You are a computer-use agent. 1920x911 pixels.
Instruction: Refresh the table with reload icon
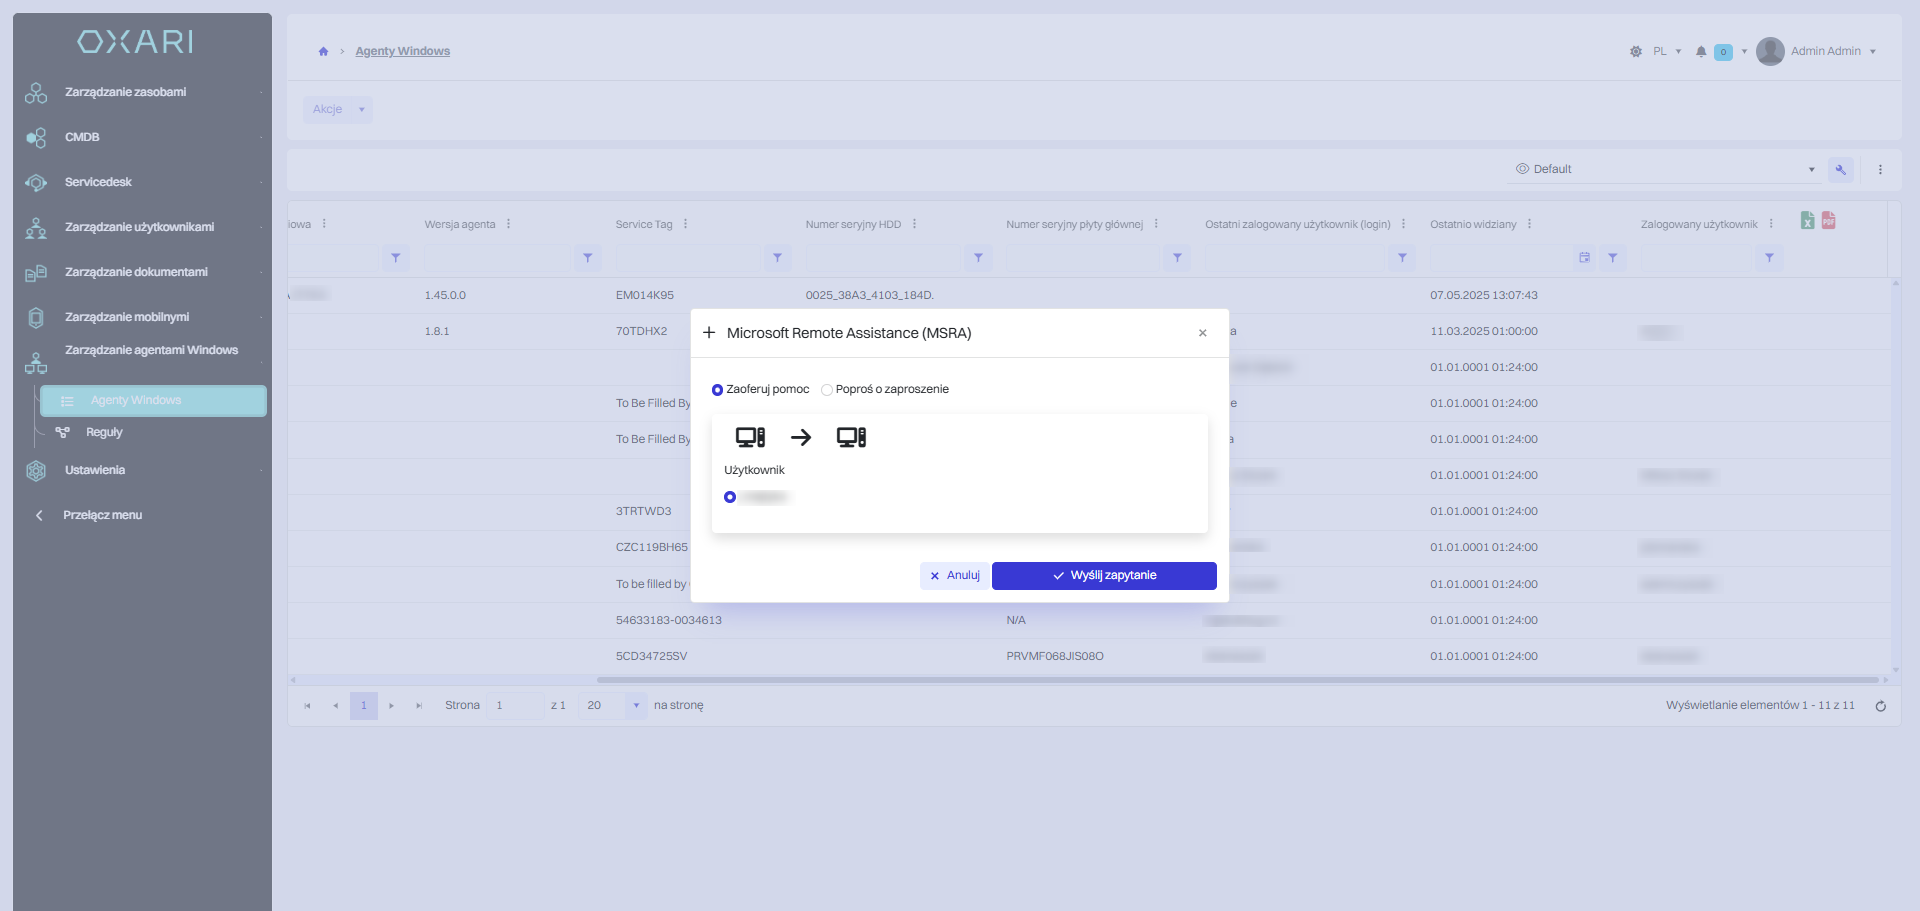1880,706
